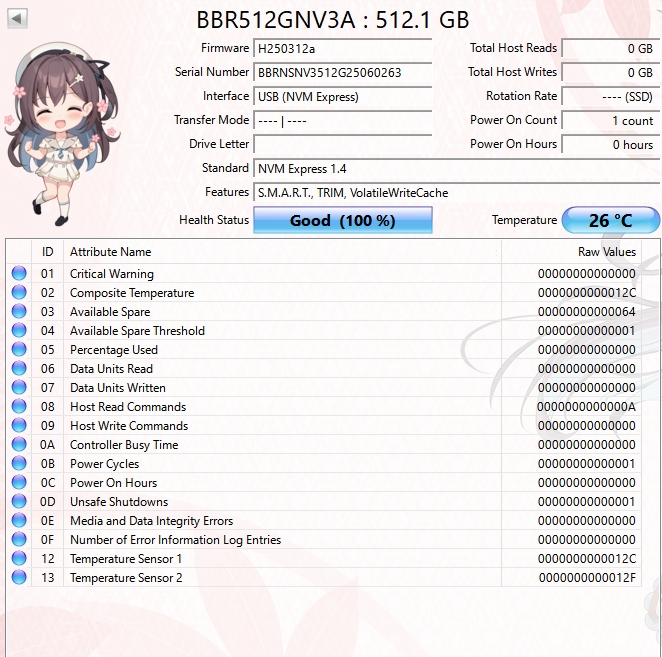Click raw value 000000000000A
Screen dimensions: 662x657
(x=586, y=407)
